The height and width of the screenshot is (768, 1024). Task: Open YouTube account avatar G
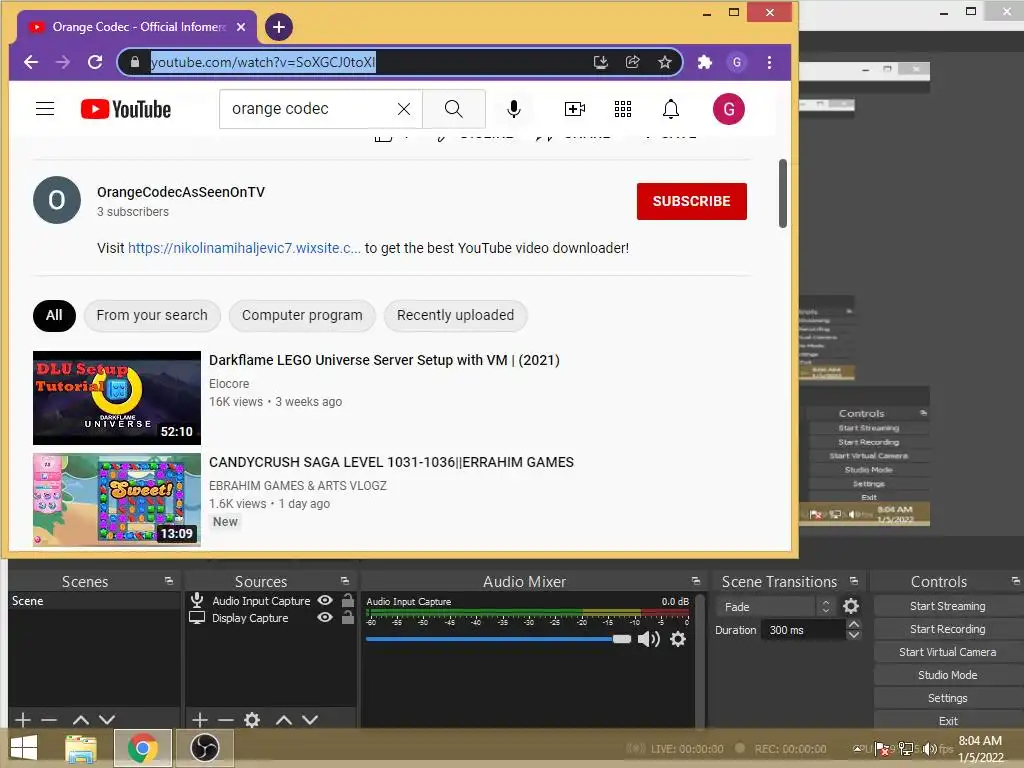729,109
